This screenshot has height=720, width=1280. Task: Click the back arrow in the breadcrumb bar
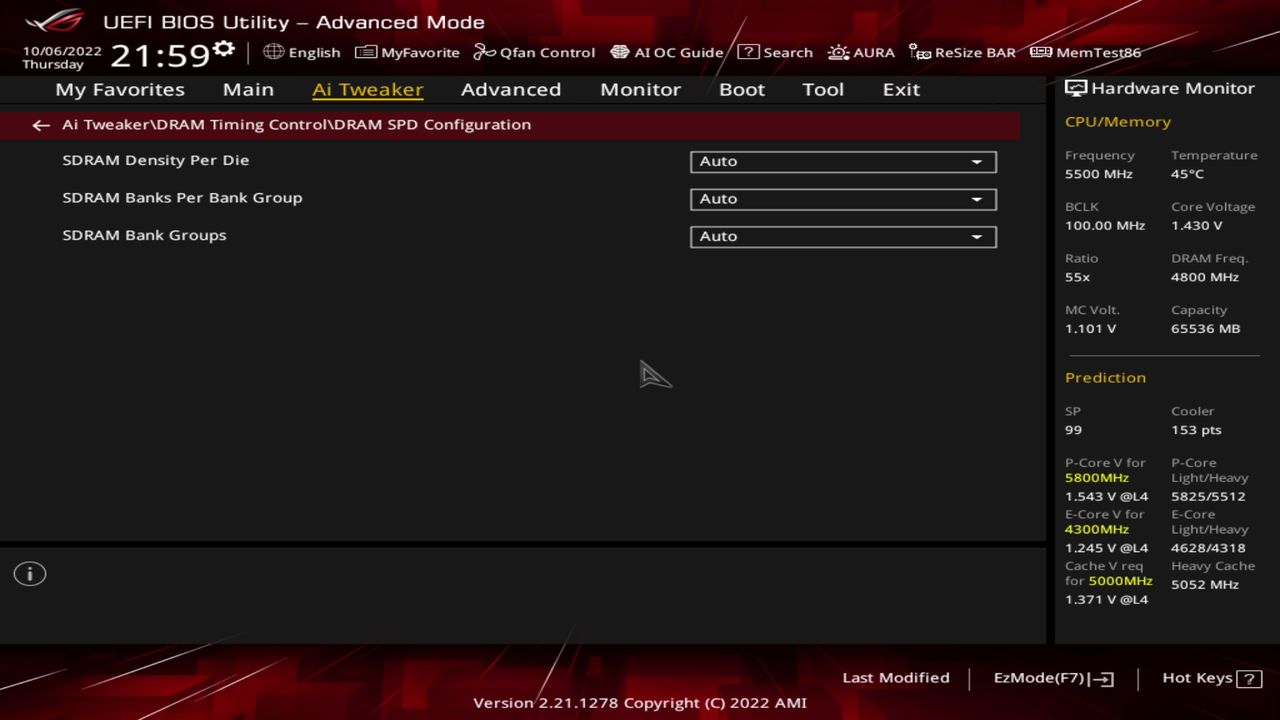[x=40, y=125]
